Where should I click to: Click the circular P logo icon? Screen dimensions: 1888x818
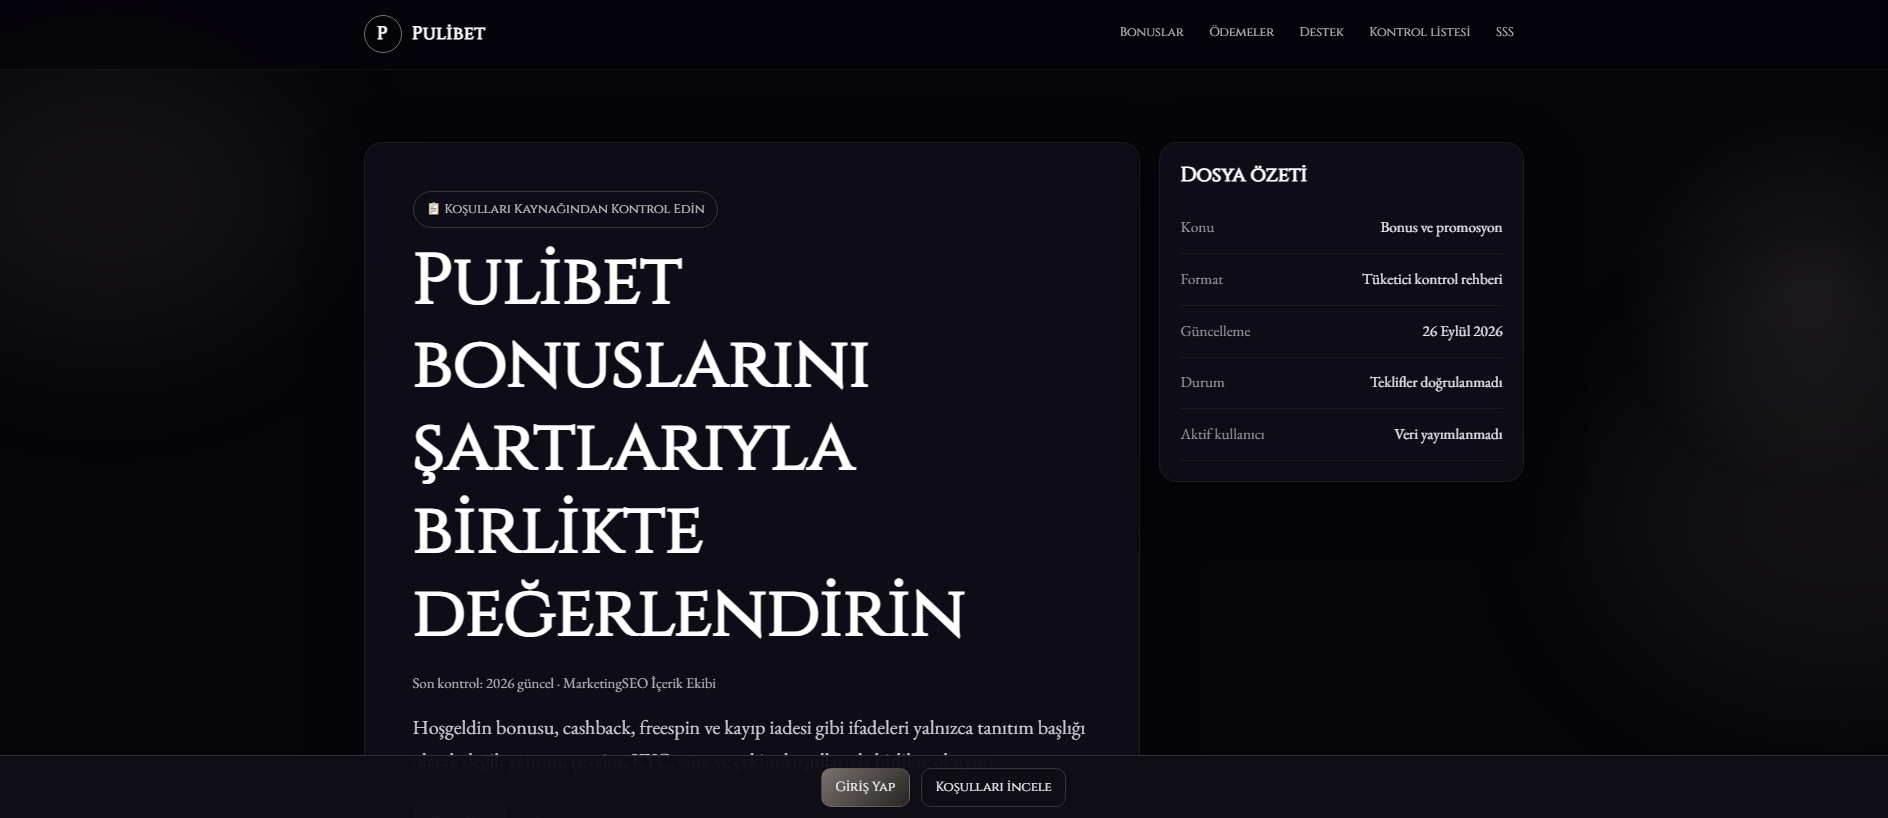tap(382, 34)
